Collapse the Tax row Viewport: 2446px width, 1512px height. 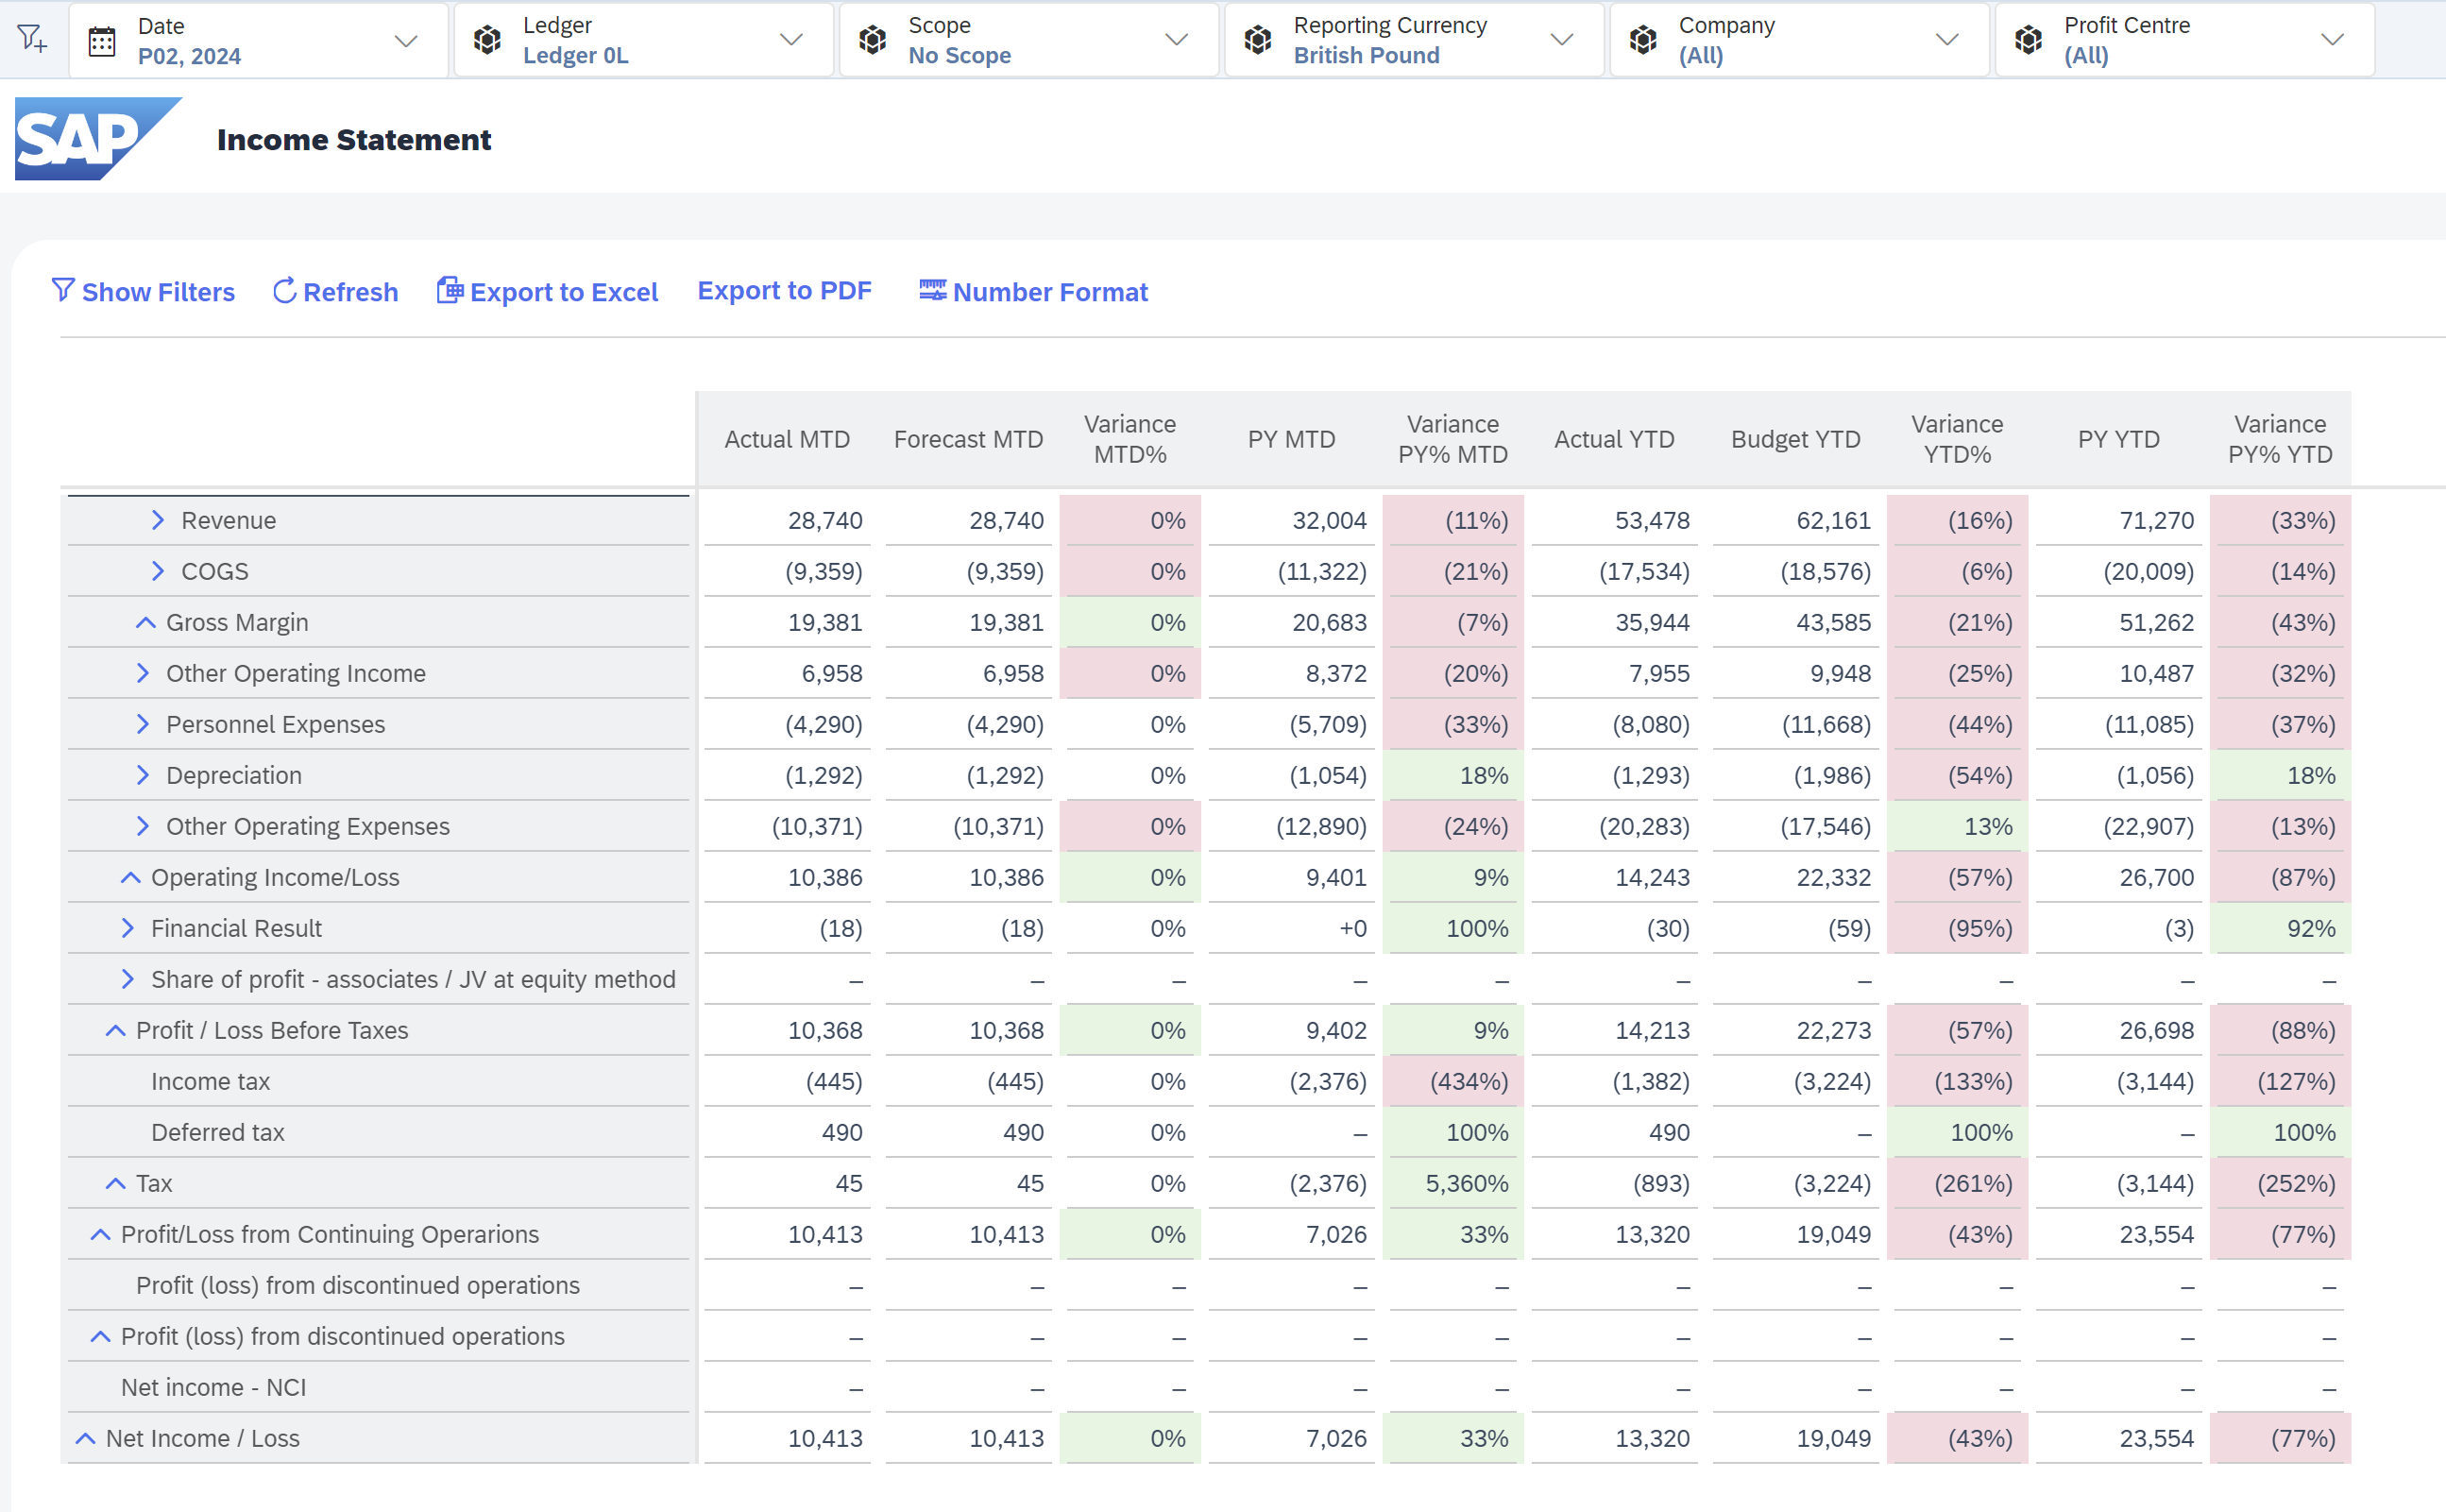coord(115,1183)
